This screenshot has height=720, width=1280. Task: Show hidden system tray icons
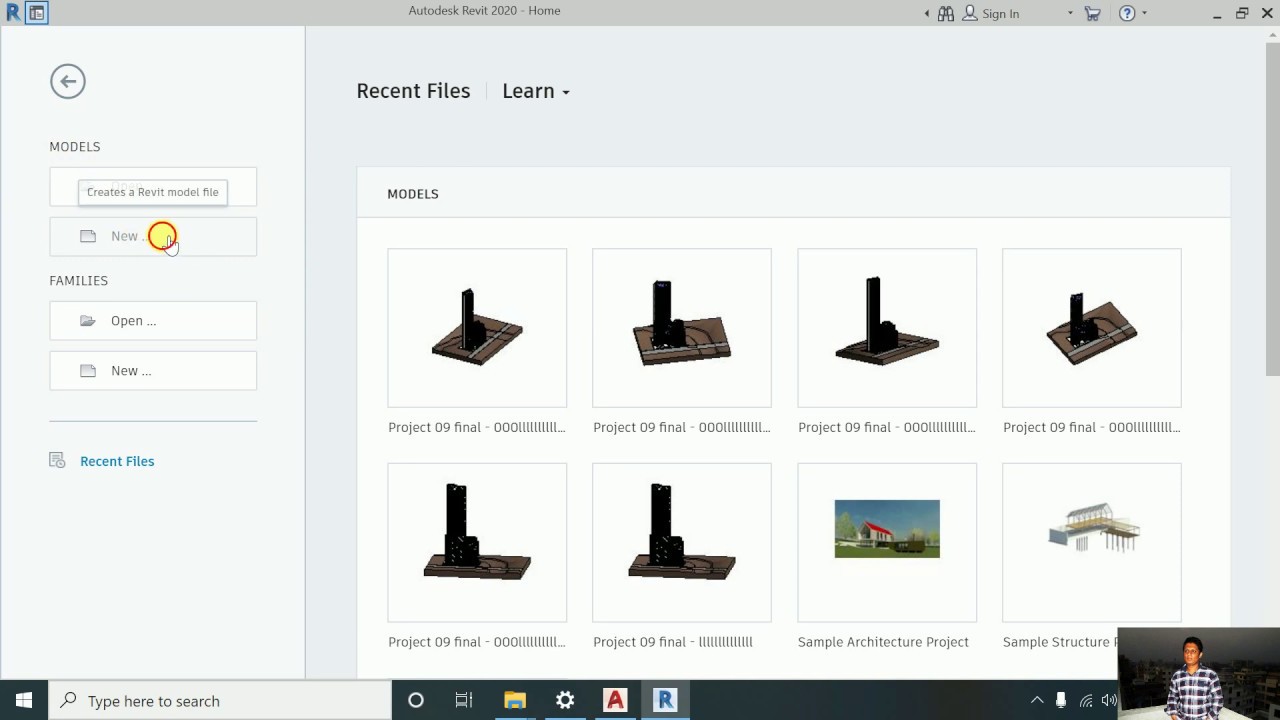[1037, 701]
